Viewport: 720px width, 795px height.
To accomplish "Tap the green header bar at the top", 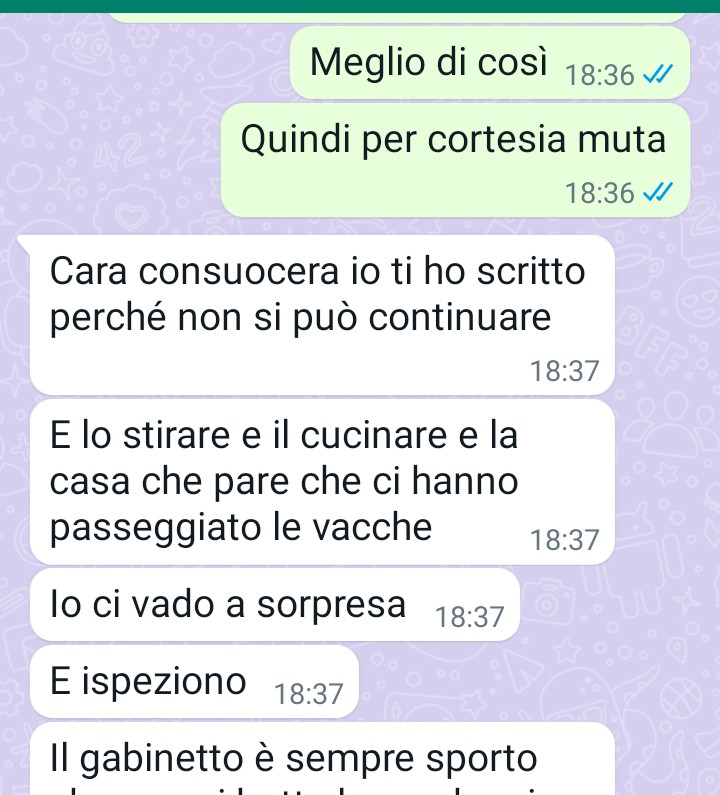I will coord(360,6).
